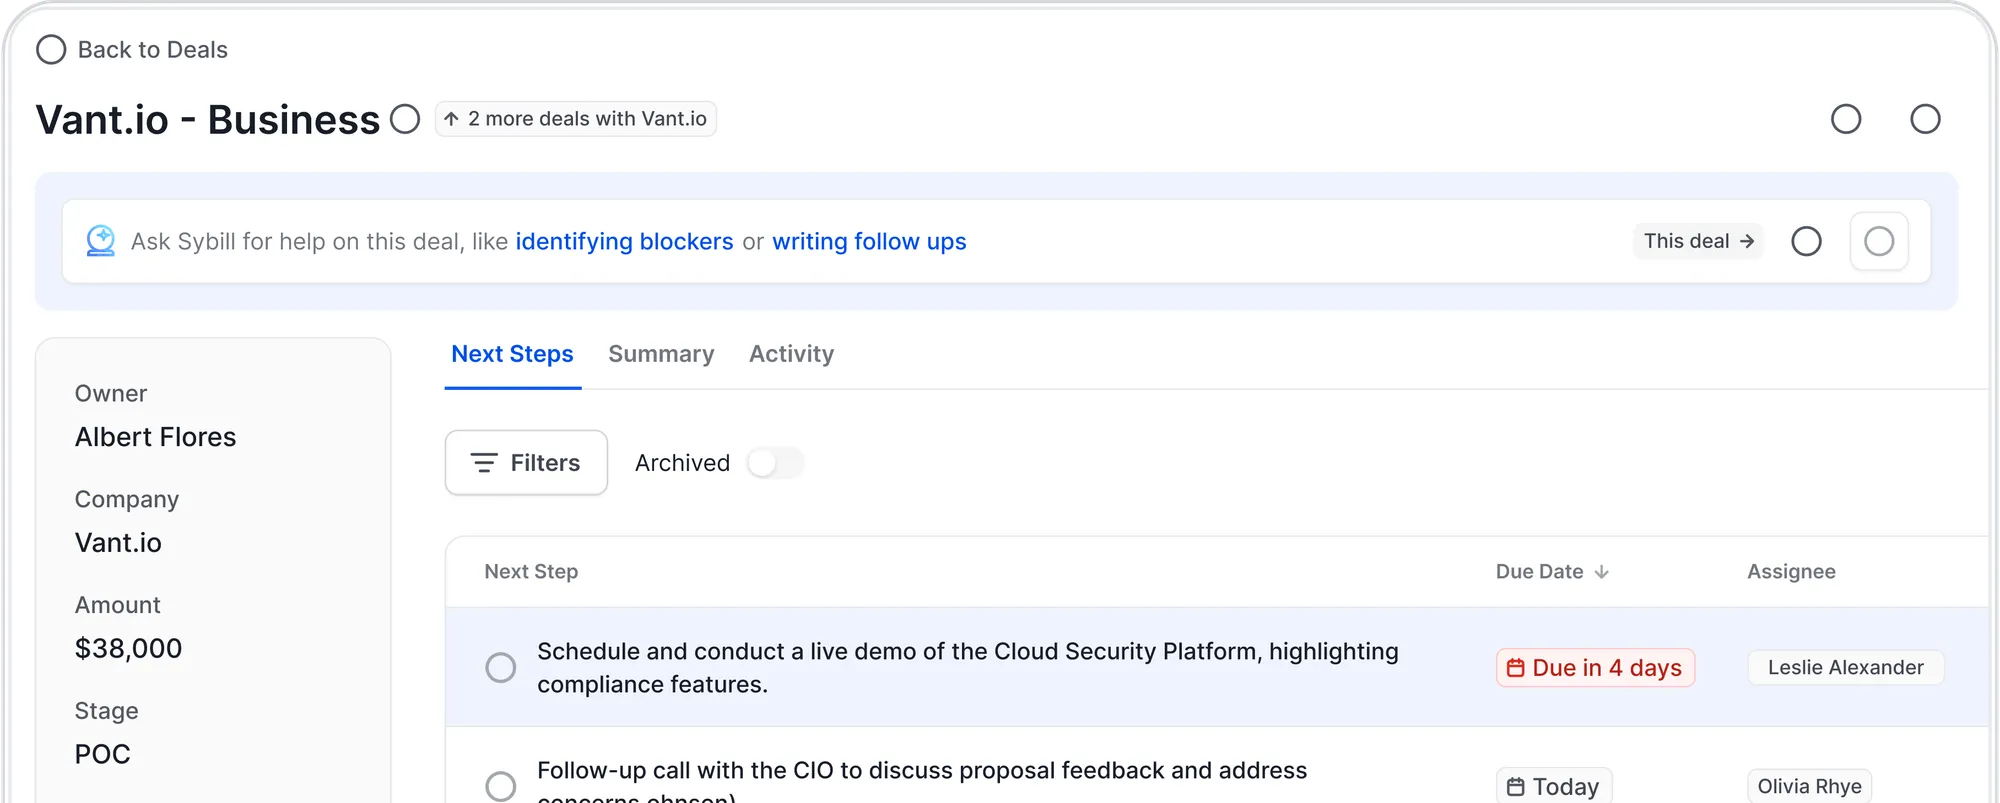The height and width of the screenshot is (803, 2000).
Task: Click the Archived label text
Action: [x=682, y=463]
